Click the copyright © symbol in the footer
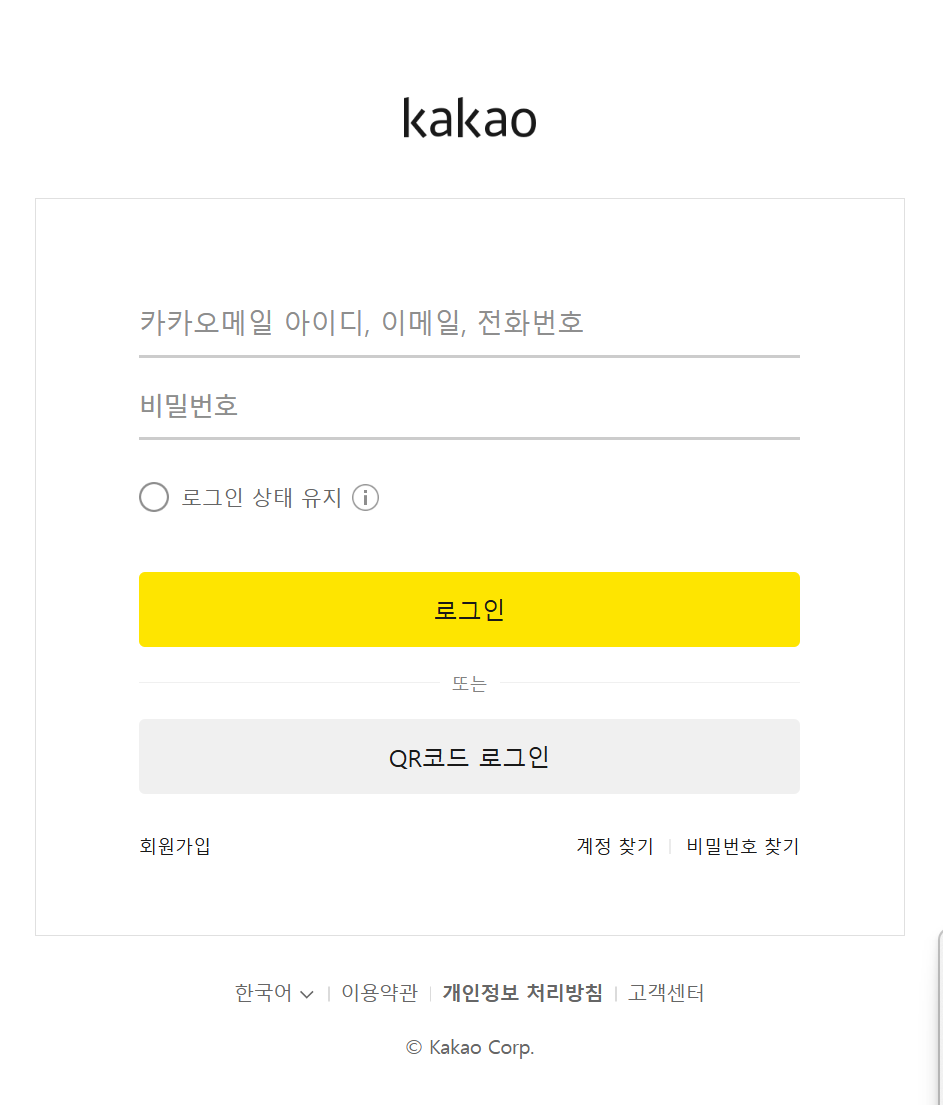943x1105 pixels. 414,1047
